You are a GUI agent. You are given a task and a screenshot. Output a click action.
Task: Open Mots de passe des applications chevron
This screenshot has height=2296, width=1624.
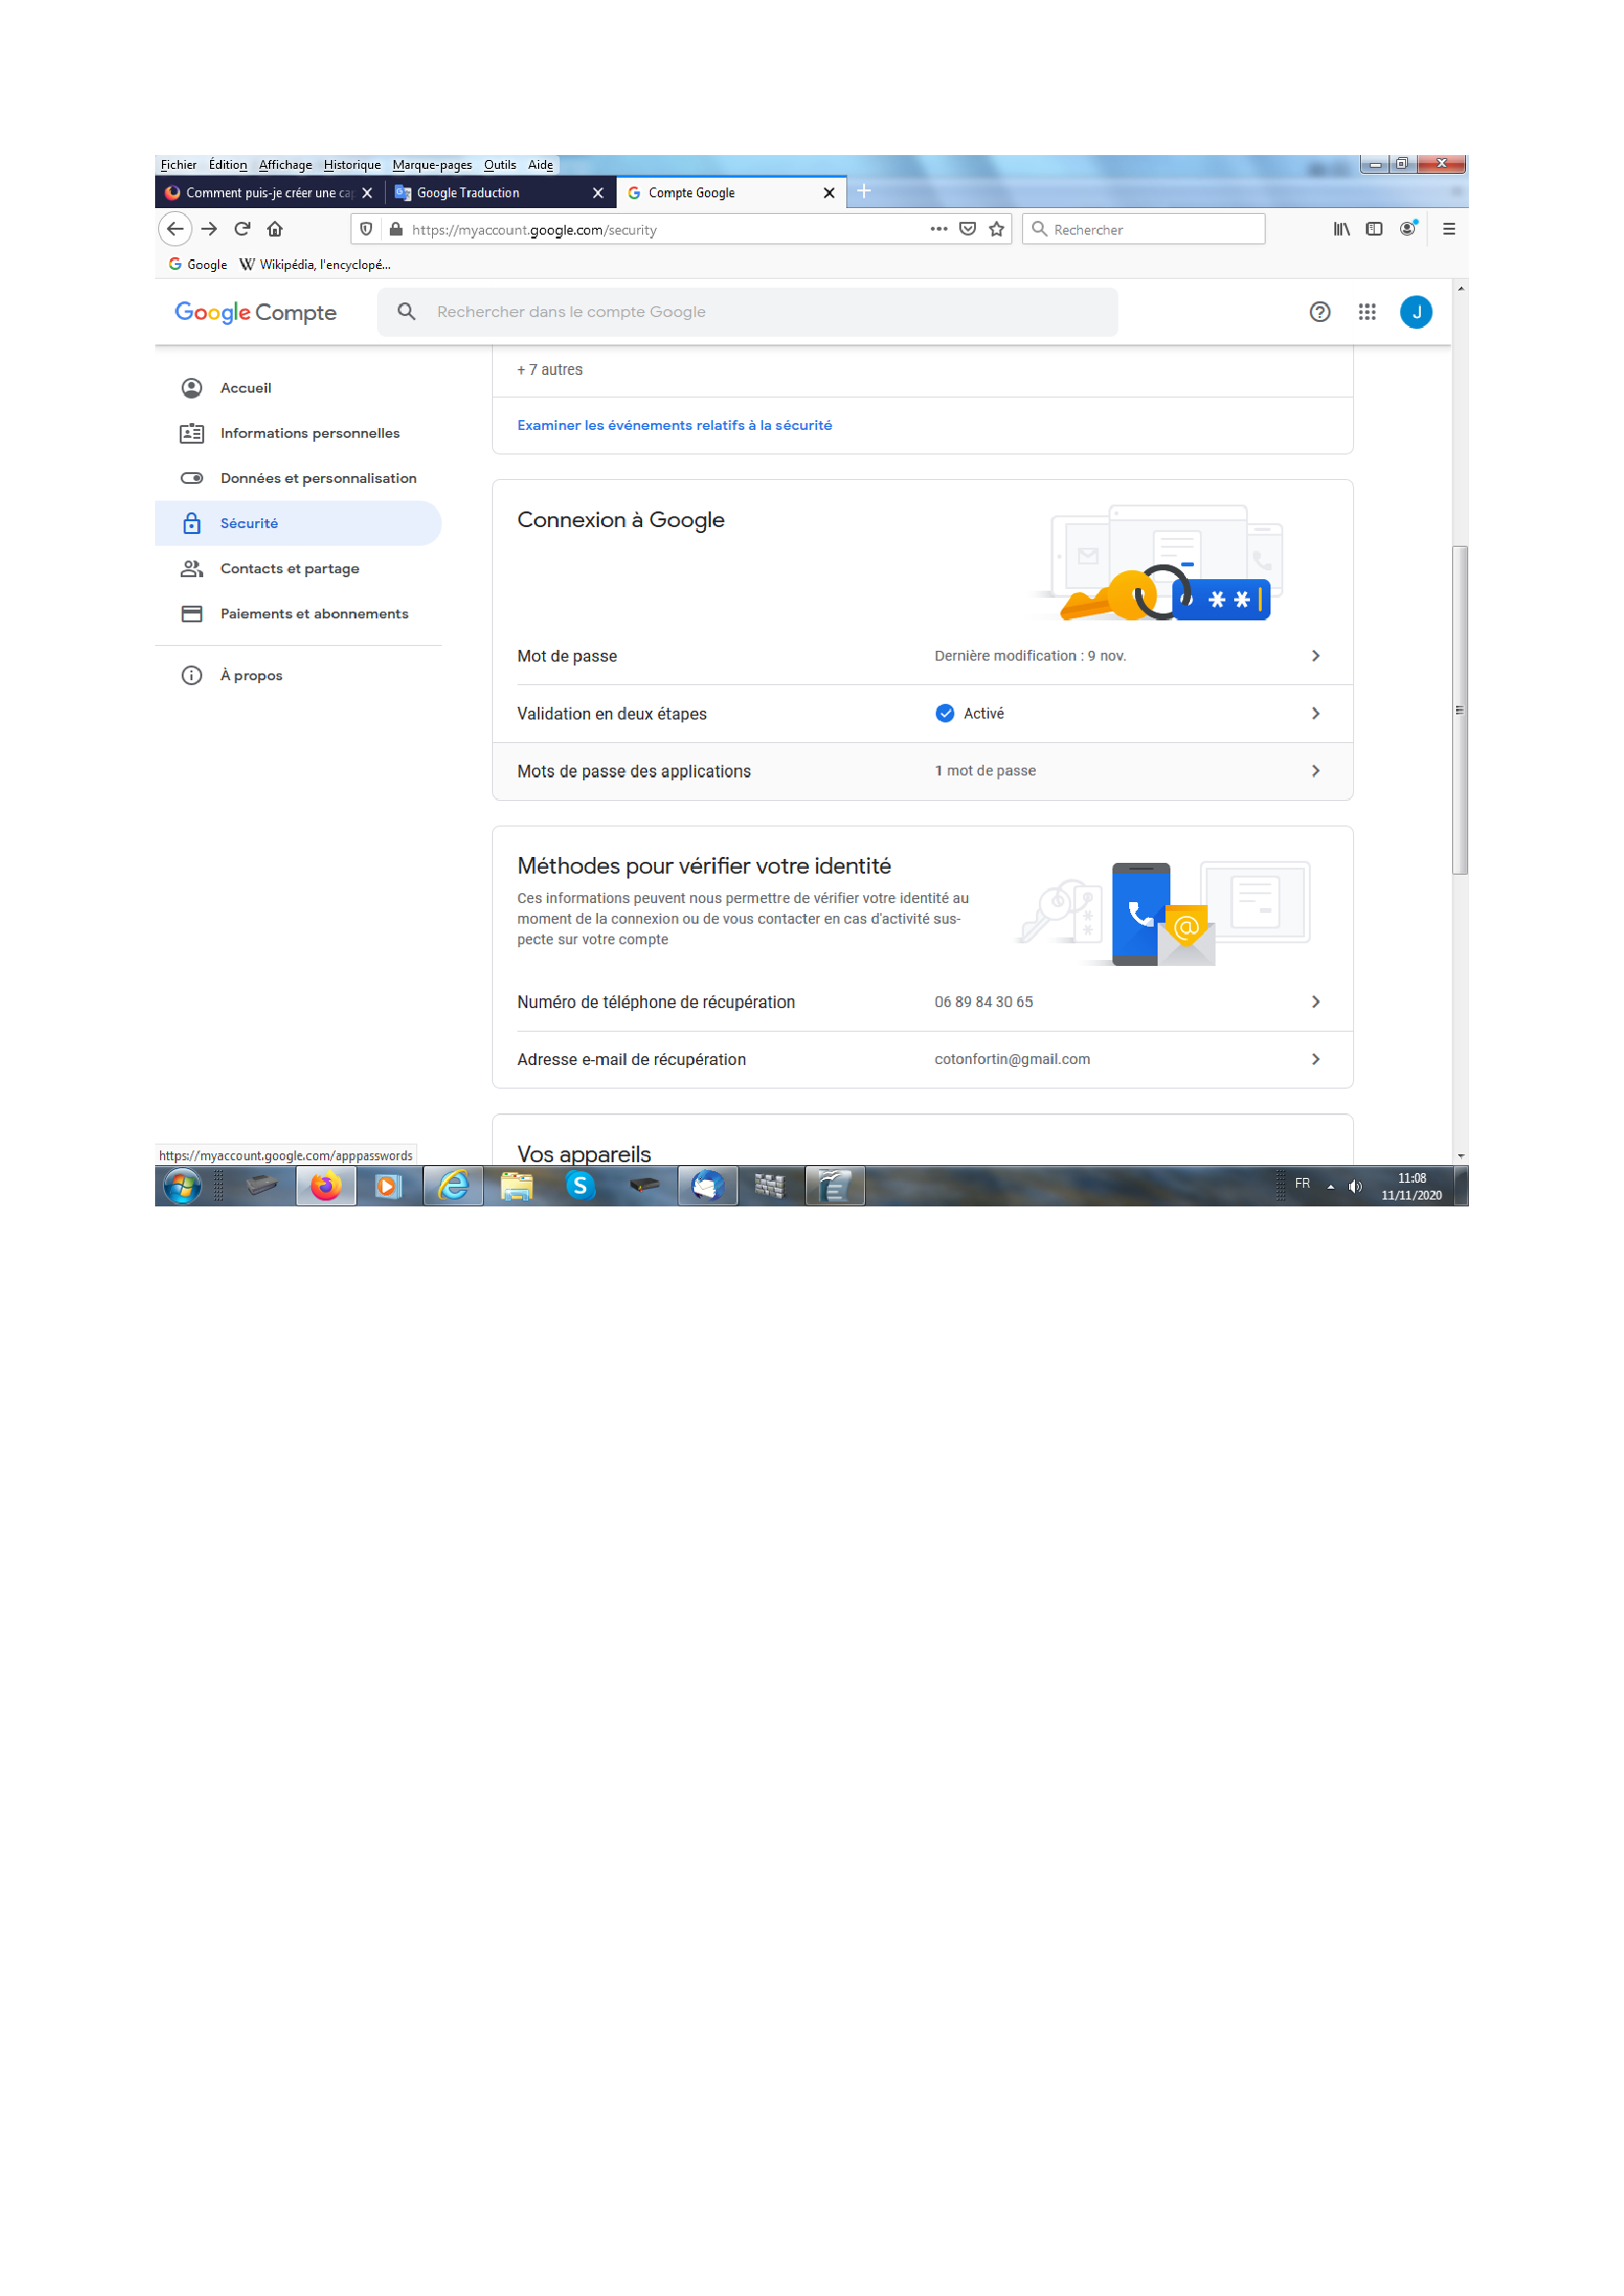coord(1316,771)
